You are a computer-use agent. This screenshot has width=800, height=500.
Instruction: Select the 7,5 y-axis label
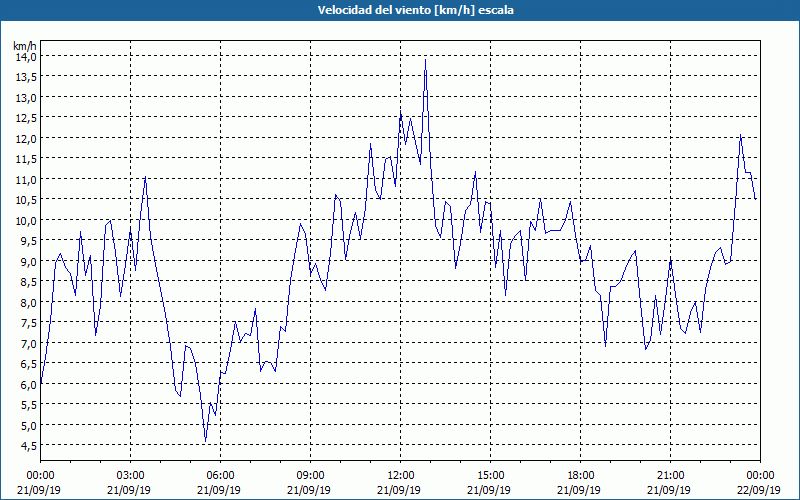28,323
